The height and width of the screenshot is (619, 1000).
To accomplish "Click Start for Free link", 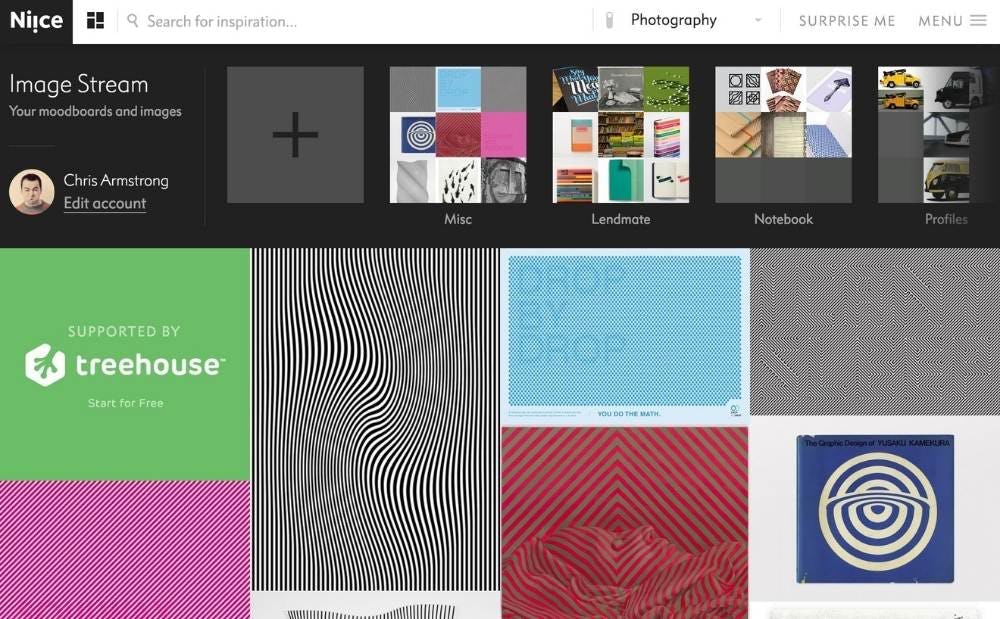I will pos(125,403).
